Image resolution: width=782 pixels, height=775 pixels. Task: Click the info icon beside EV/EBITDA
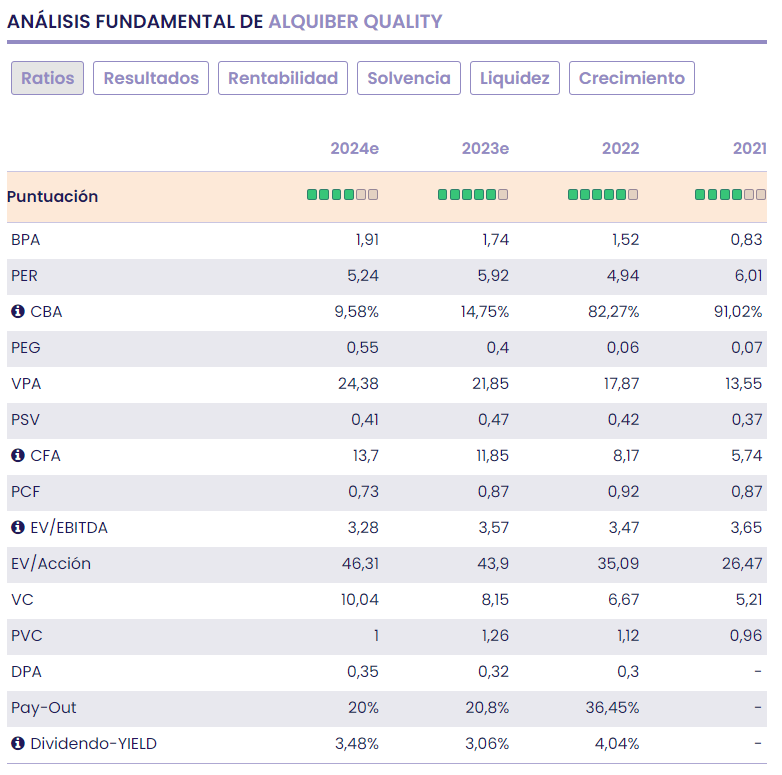click(17, 528)
